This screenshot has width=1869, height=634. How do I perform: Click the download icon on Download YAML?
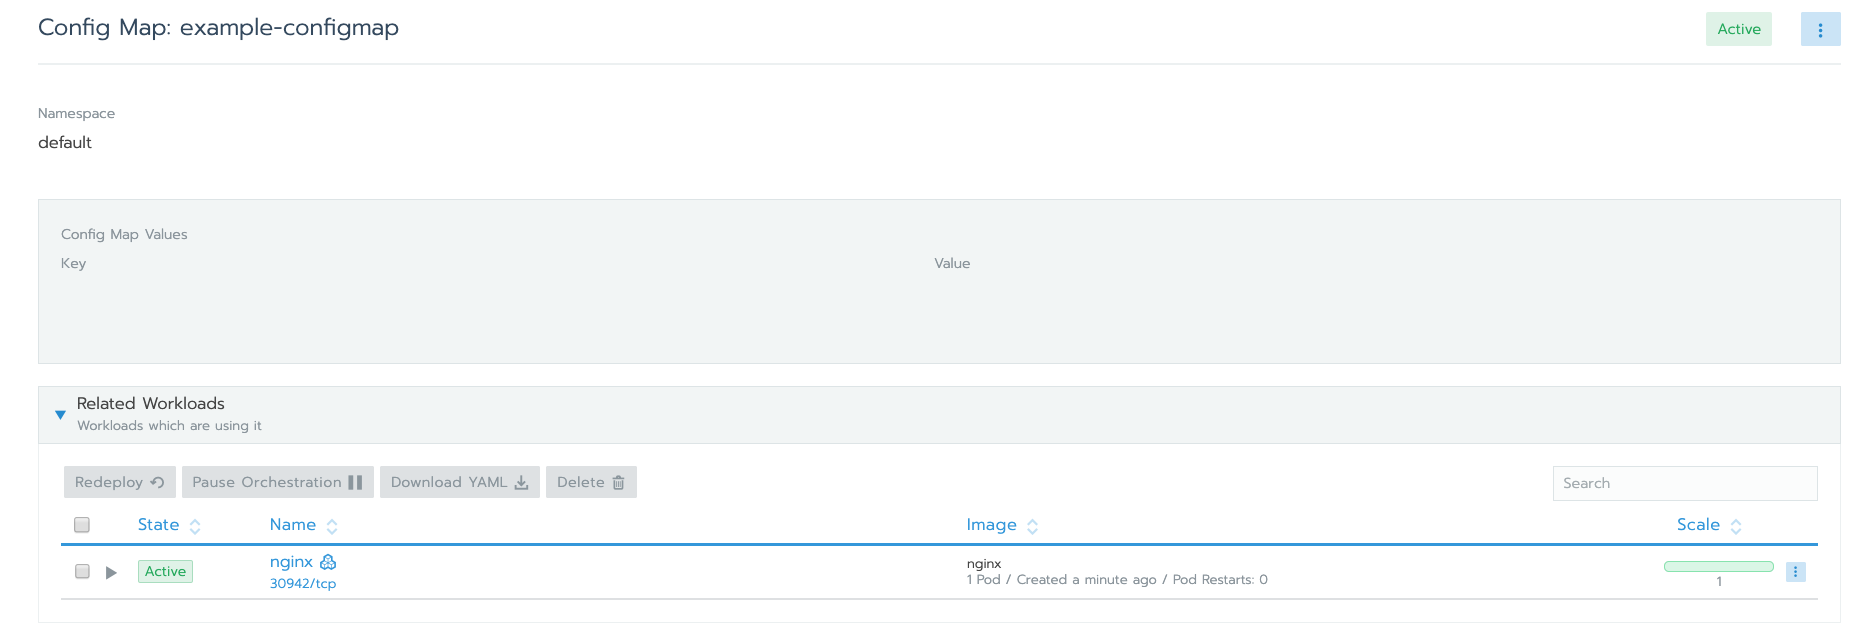pyautogui.click(x=521, y=481)
